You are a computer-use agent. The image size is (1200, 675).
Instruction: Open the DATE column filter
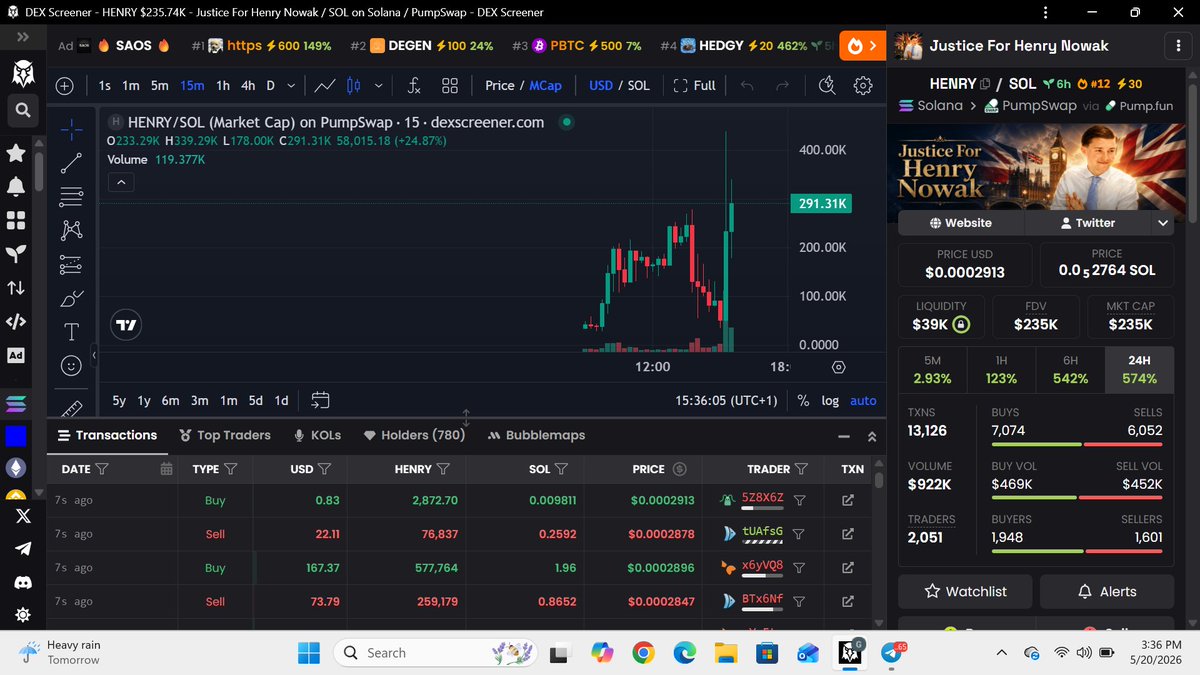[x=102, y=468]
